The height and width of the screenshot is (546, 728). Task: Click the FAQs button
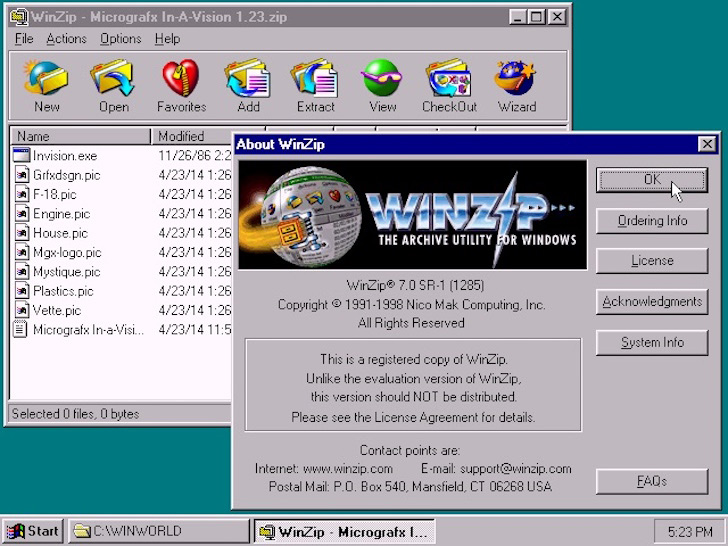[652, 481]
